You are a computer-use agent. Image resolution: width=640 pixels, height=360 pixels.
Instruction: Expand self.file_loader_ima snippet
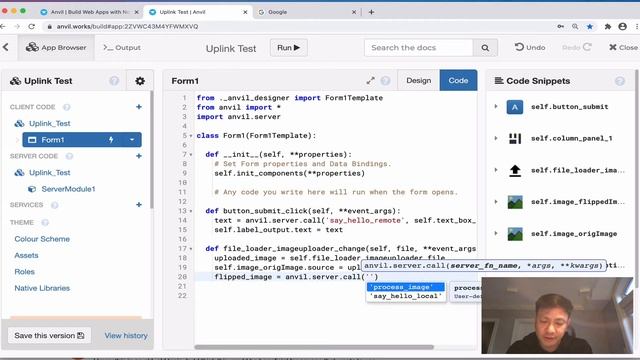pyautogui.click(x=496, y=170)
